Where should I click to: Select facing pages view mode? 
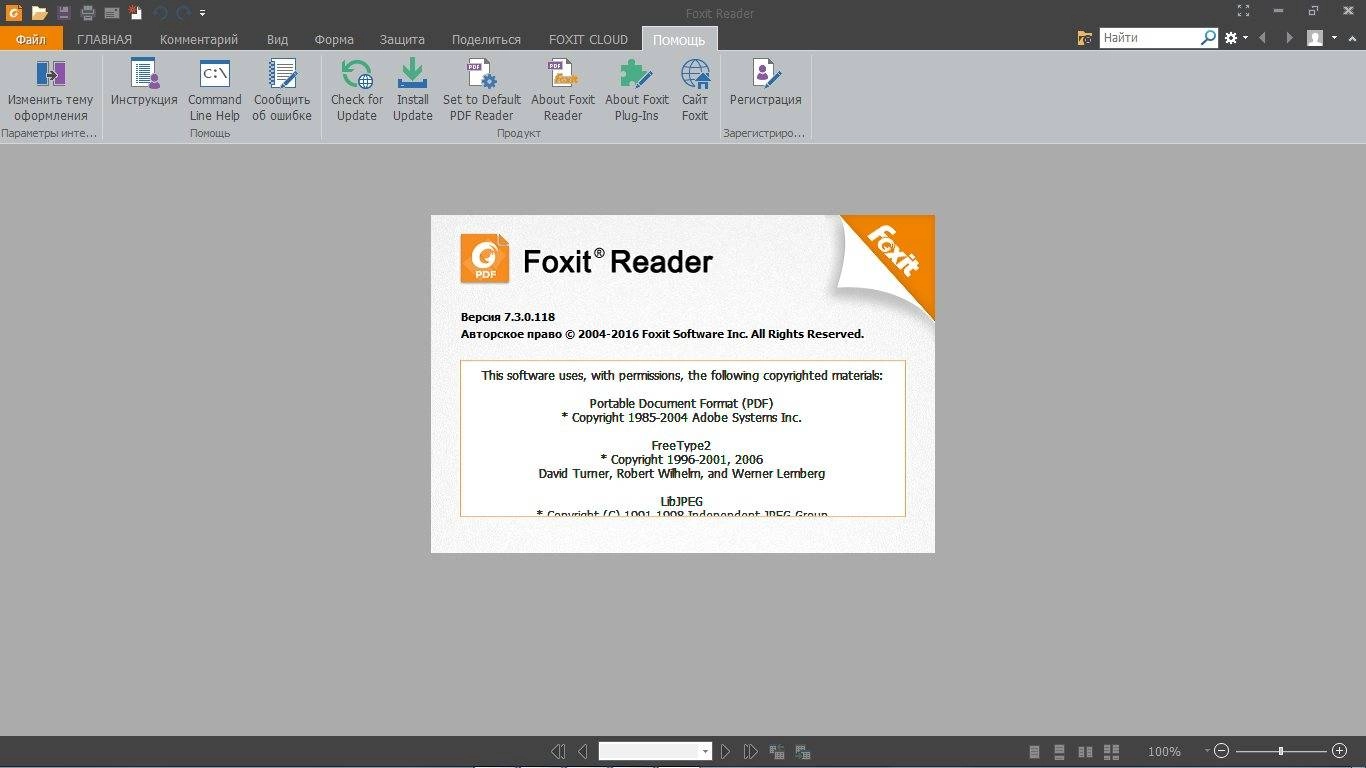1085,751
